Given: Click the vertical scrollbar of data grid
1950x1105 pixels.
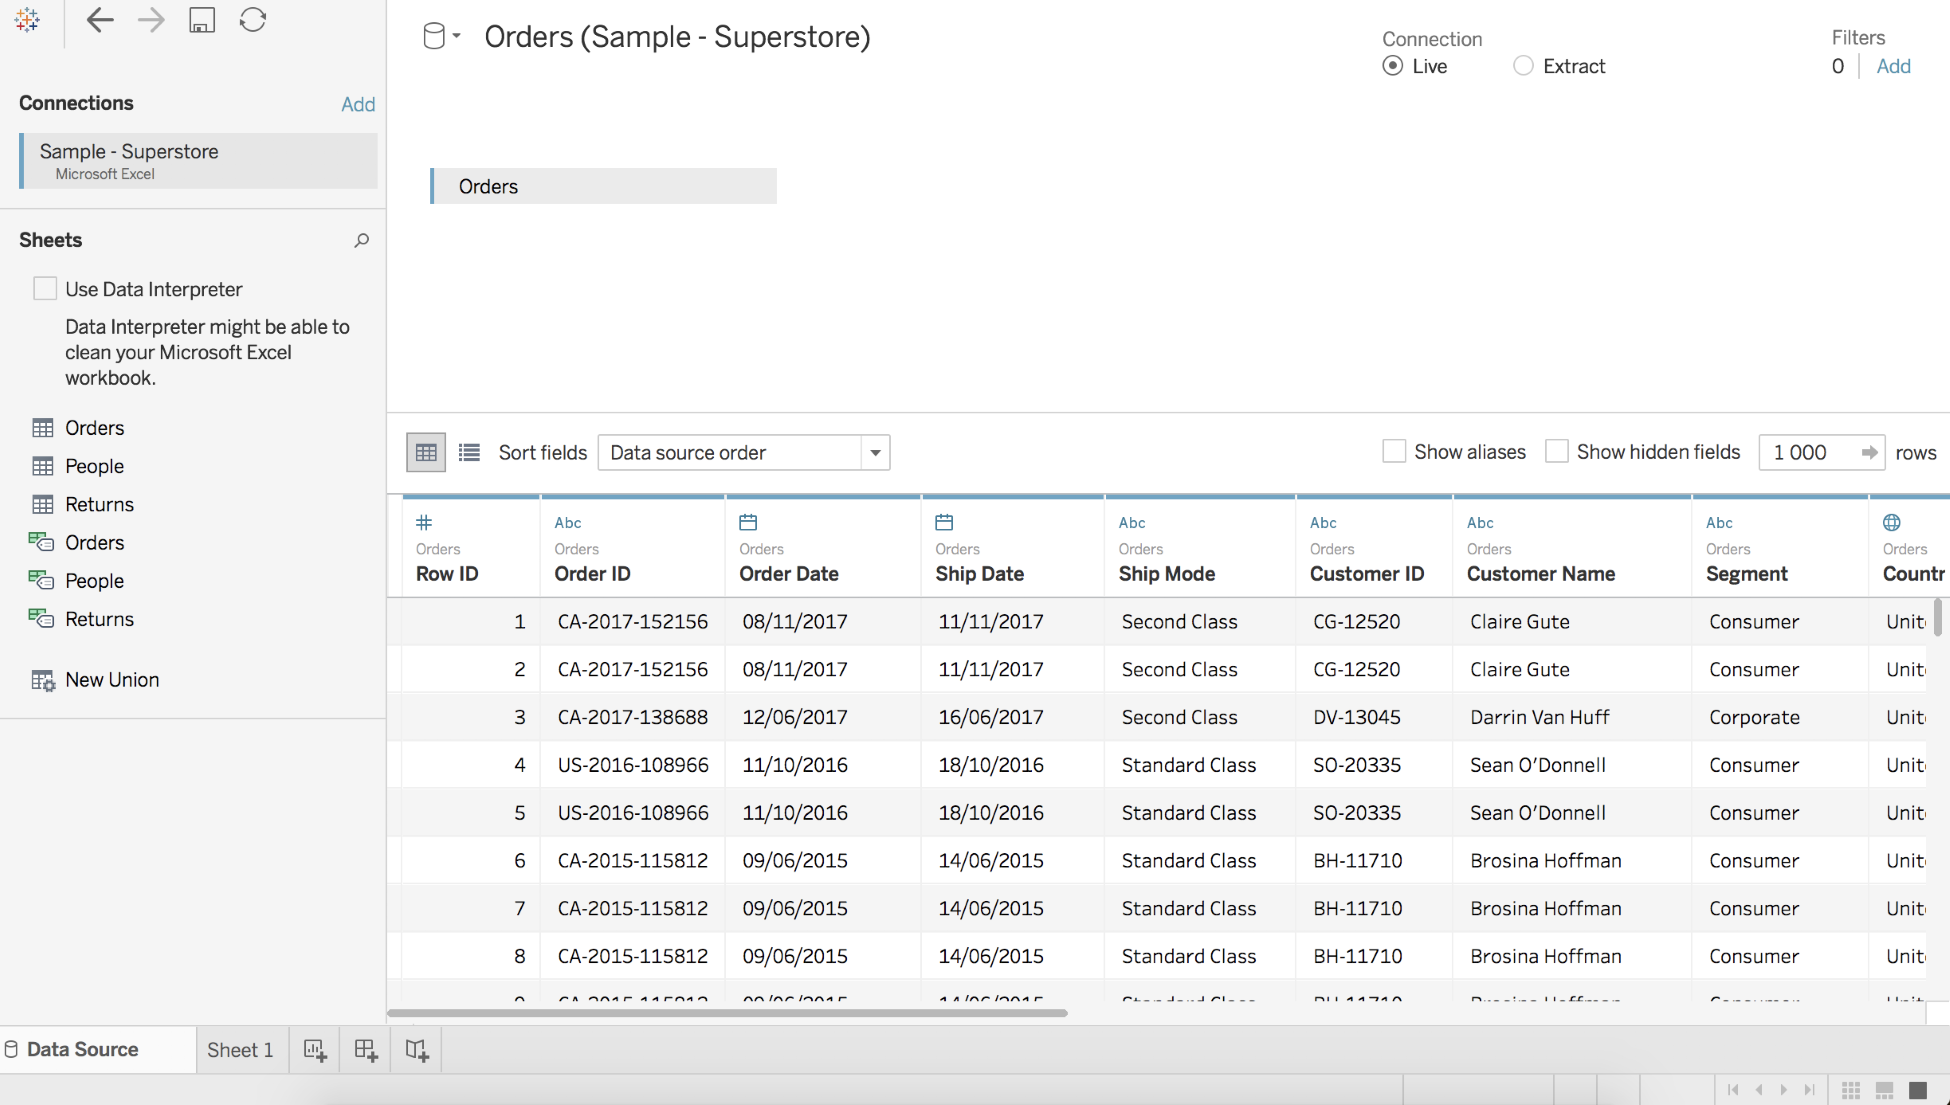Looking at the screenshot, I should 1938,617.
